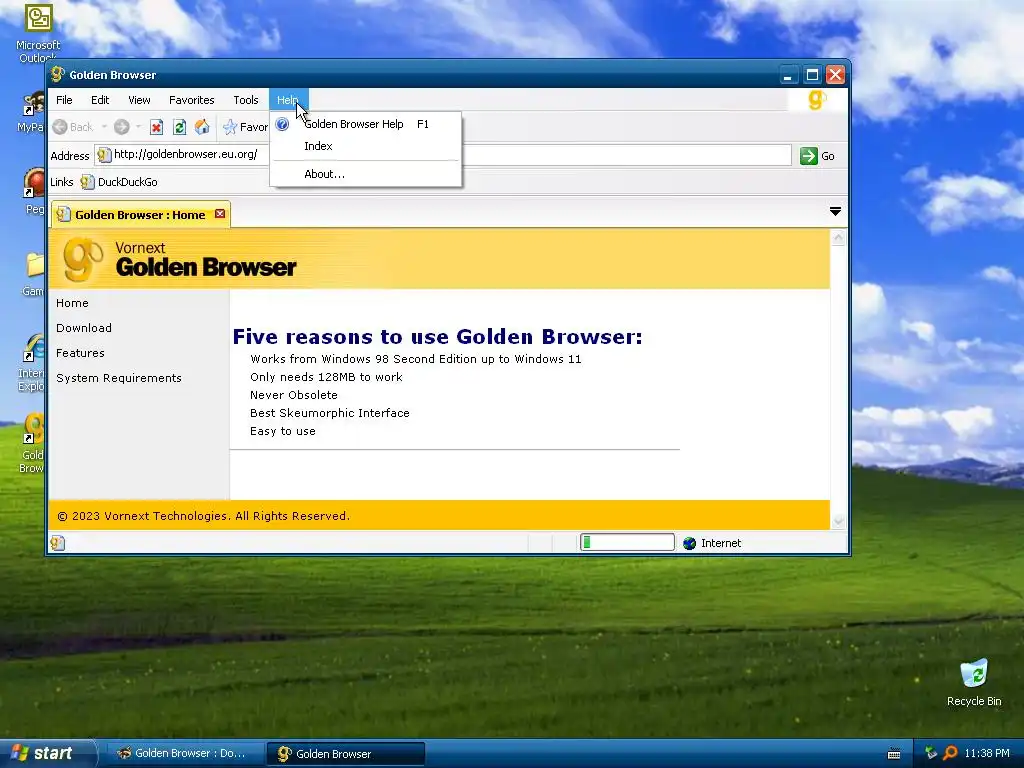Viewport: 1024px width, 768px height.
Task: Open the Windows start button
Action: click(x=47, y=753)
